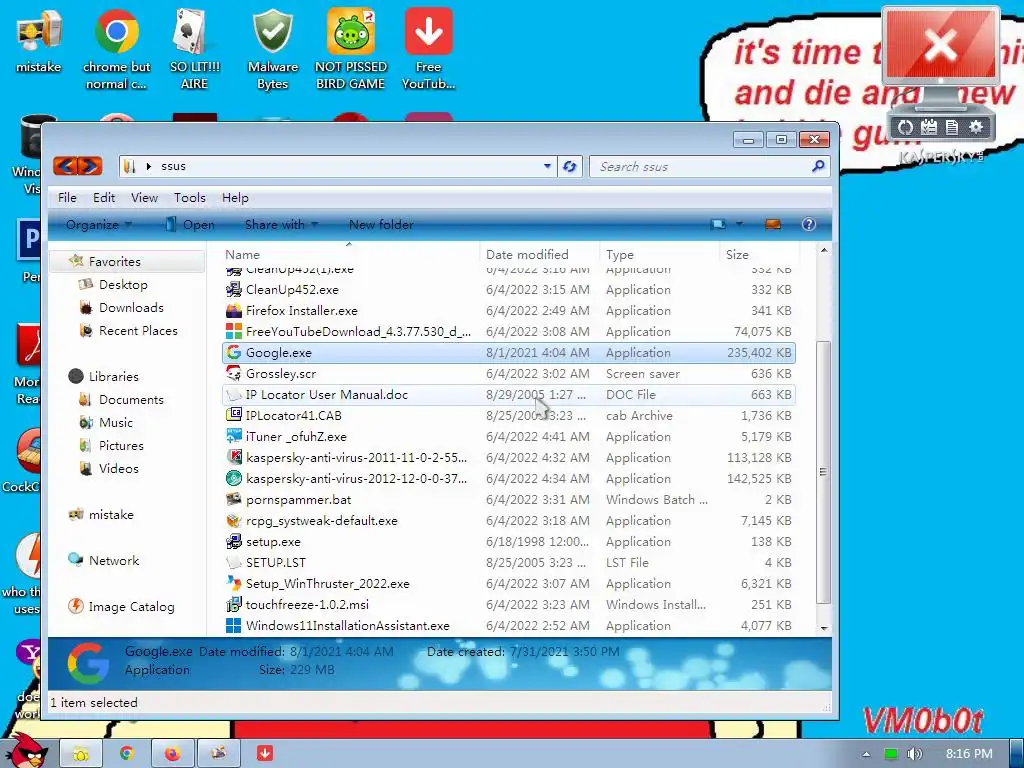Open the File menu
Image resolution: width=1024 pixels, height=768 pixels.
tap(67, 198)
